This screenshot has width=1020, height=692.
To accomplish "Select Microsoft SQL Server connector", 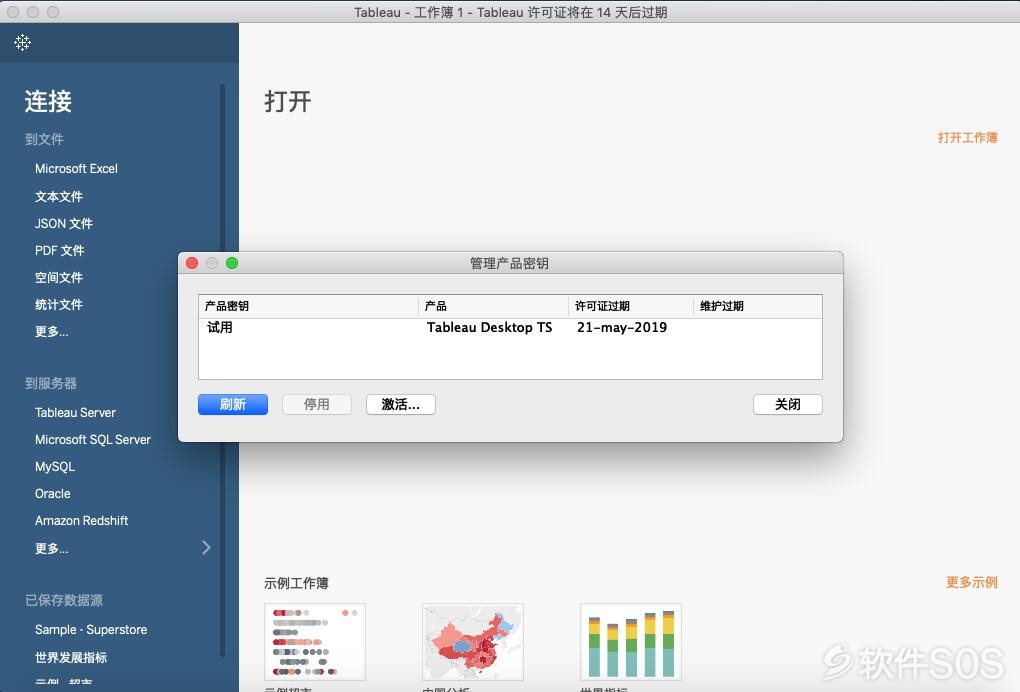I will 92,440.
